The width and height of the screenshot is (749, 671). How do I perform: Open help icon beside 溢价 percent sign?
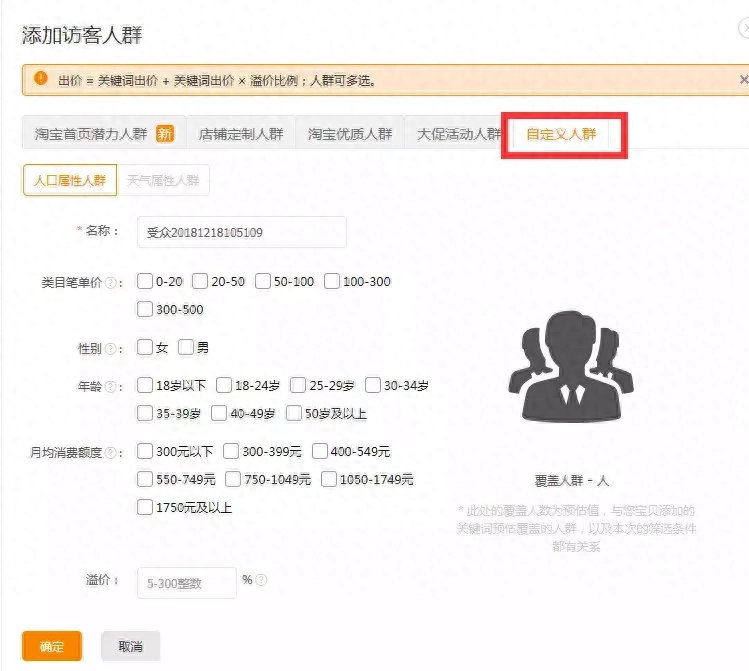click(261, 580)
